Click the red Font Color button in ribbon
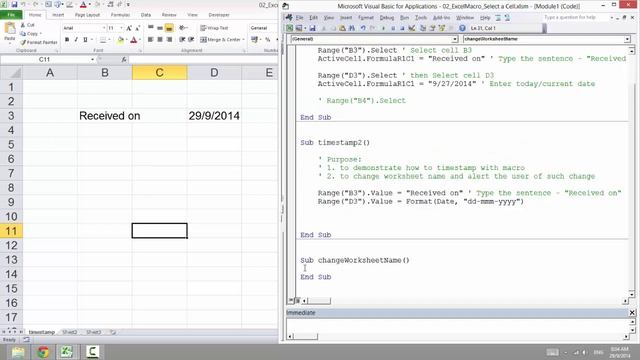Viewport: 640px width, 360px height. (133, 40)
